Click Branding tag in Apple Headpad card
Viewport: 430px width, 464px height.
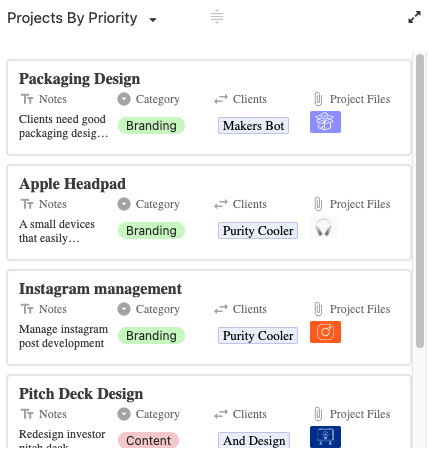point(151,231)
